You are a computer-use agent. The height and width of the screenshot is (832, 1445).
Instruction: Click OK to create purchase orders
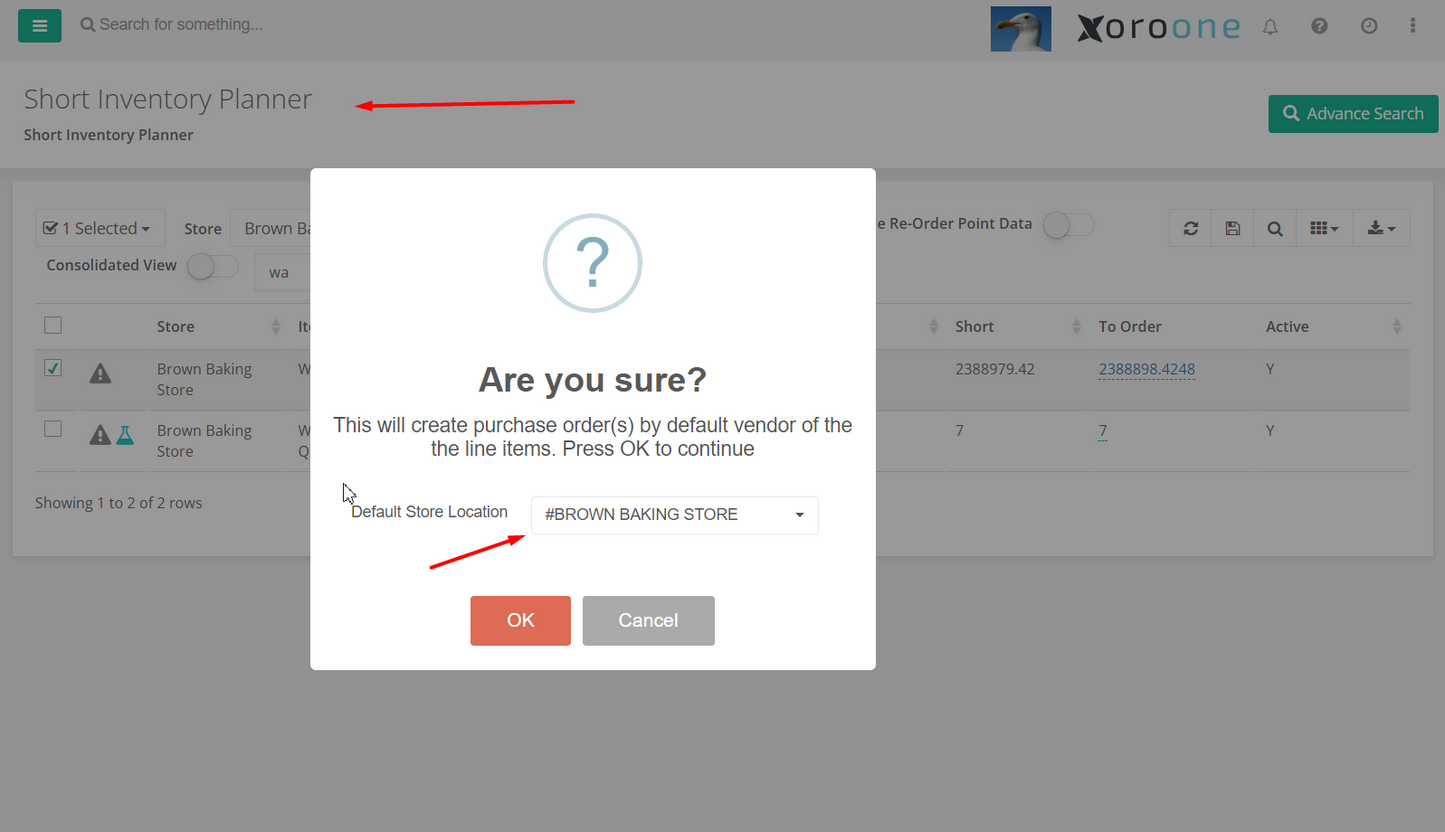(x=521, y=620)
